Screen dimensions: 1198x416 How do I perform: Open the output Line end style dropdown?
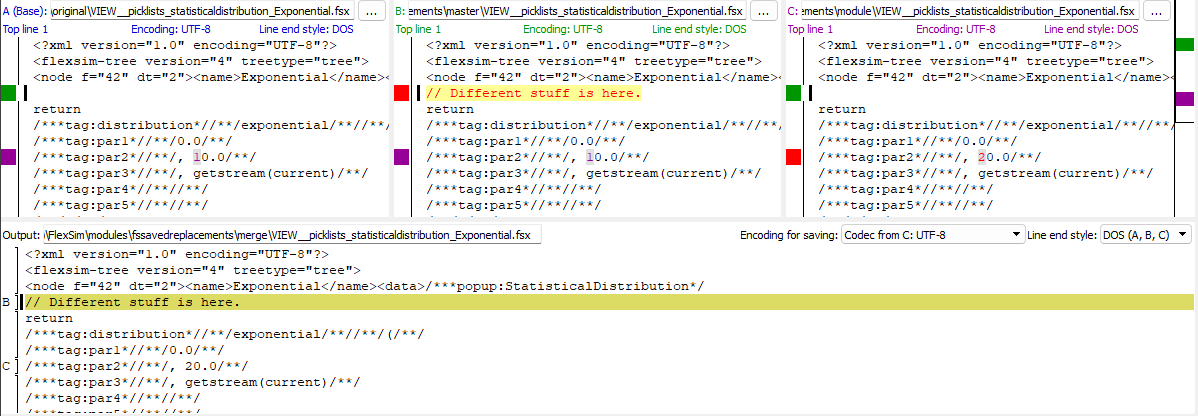tap(1145, 234)
